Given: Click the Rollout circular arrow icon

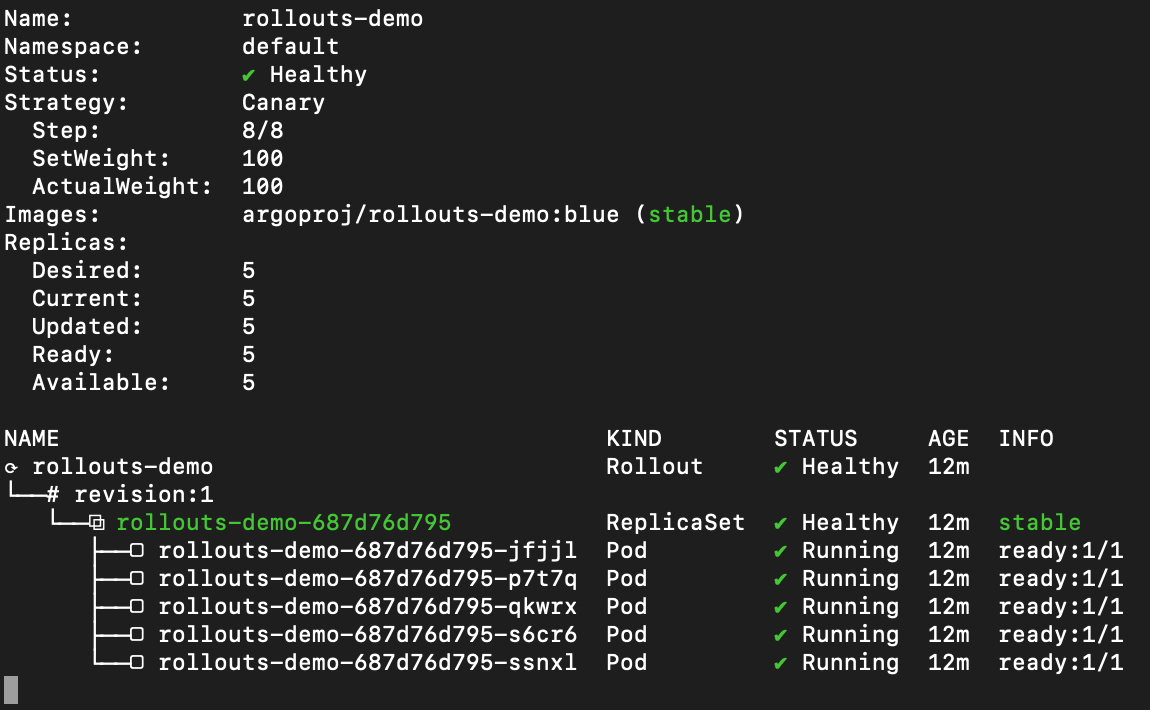Looking at the screenshot, I should (11, 467).
